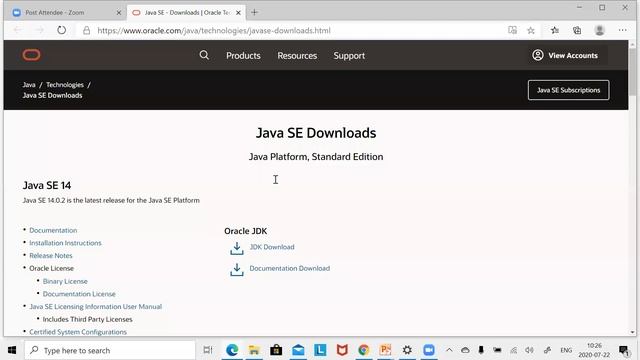Image resolution: width=640 pixels, height=360 pixels.
Task: Open Task View in taskbar
Action: pos(208,350)
